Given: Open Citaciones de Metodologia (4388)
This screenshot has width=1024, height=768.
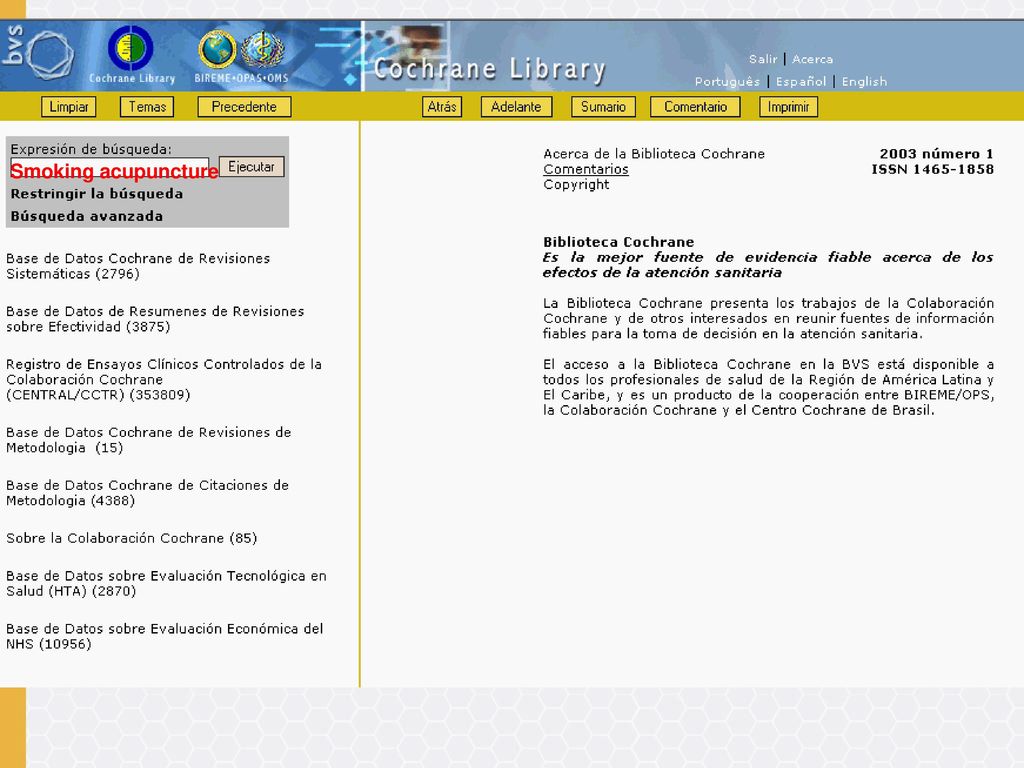Looking at the screenshot, I should [147, 493].
